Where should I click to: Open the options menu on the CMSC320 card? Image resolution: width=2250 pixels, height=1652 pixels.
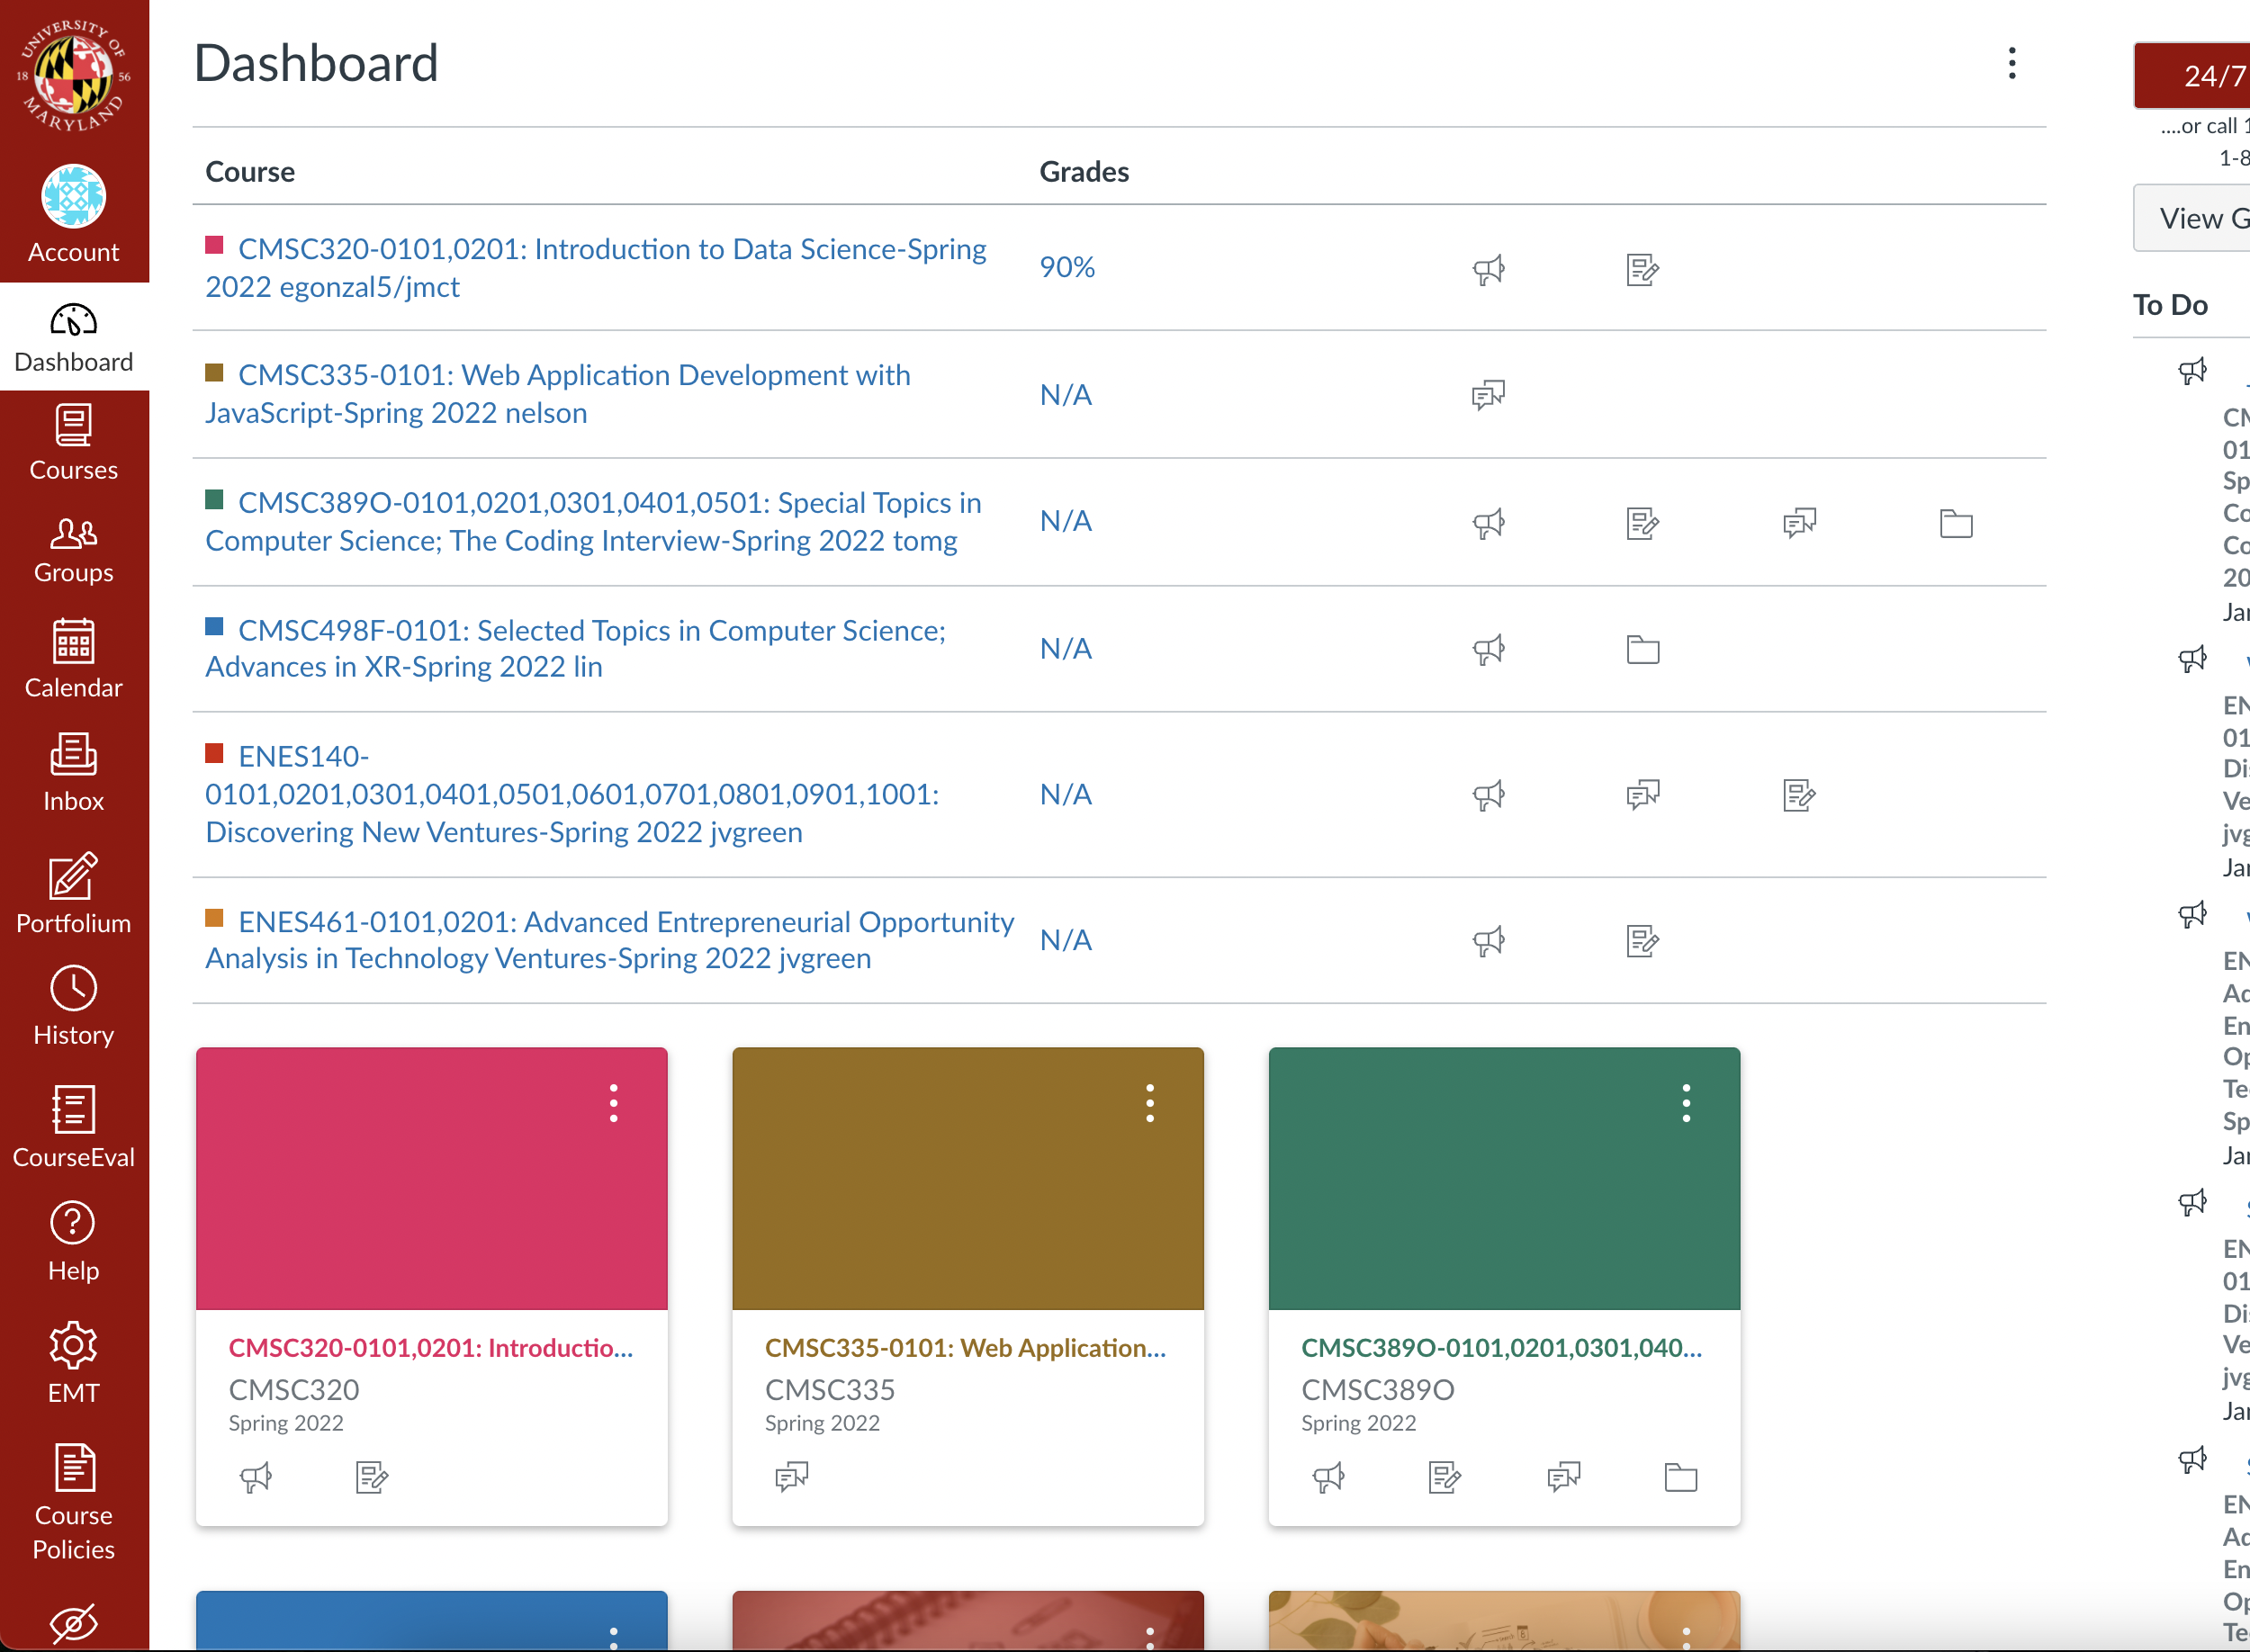pos(614,1104)
